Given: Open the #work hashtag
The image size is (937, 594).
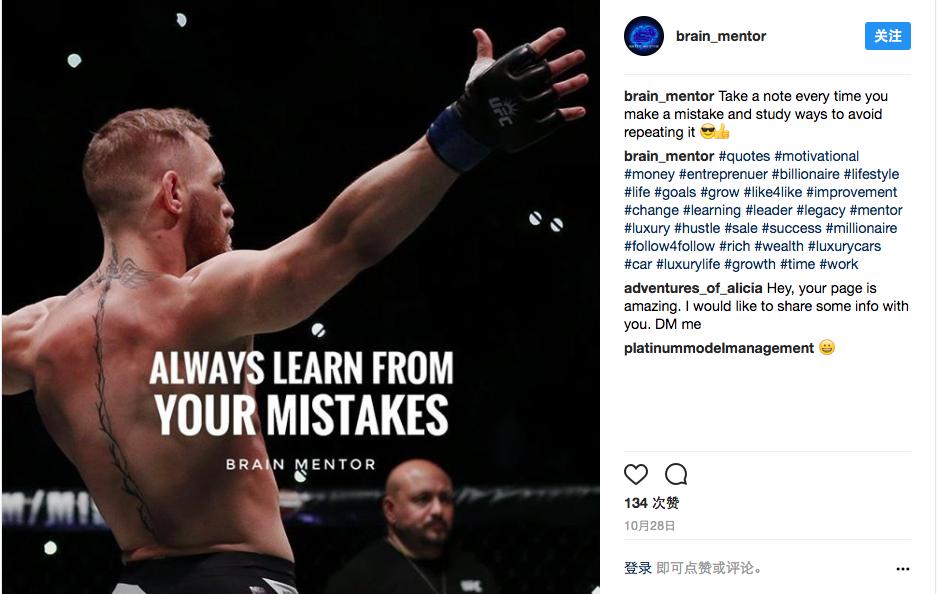Looking at the screenshot, I should pyautogui.click(x=838, y=264).
